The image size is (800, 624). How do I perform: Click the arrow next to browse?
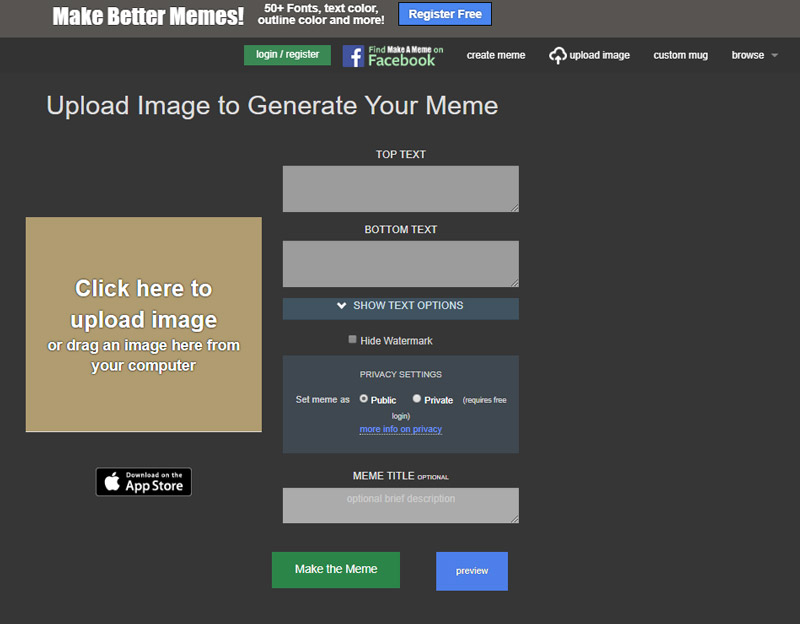774,56
